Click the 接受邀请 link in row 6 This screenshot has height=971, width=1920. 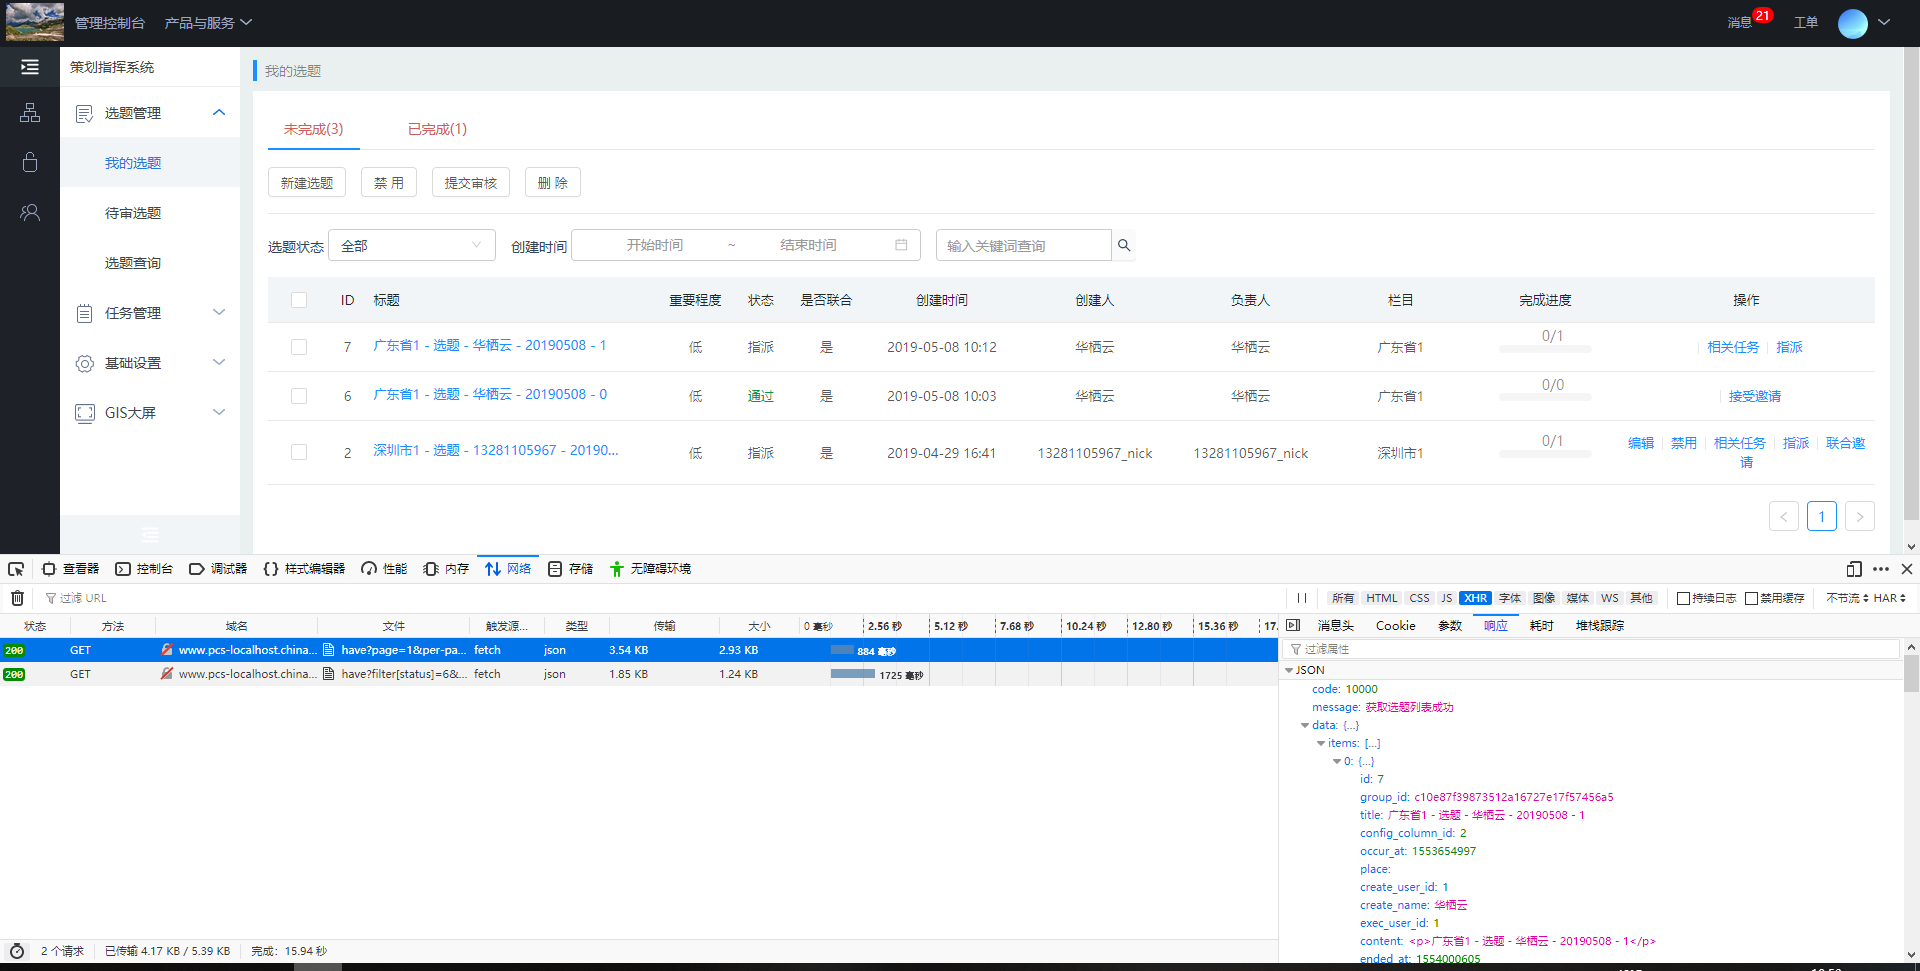[1754, 396]
